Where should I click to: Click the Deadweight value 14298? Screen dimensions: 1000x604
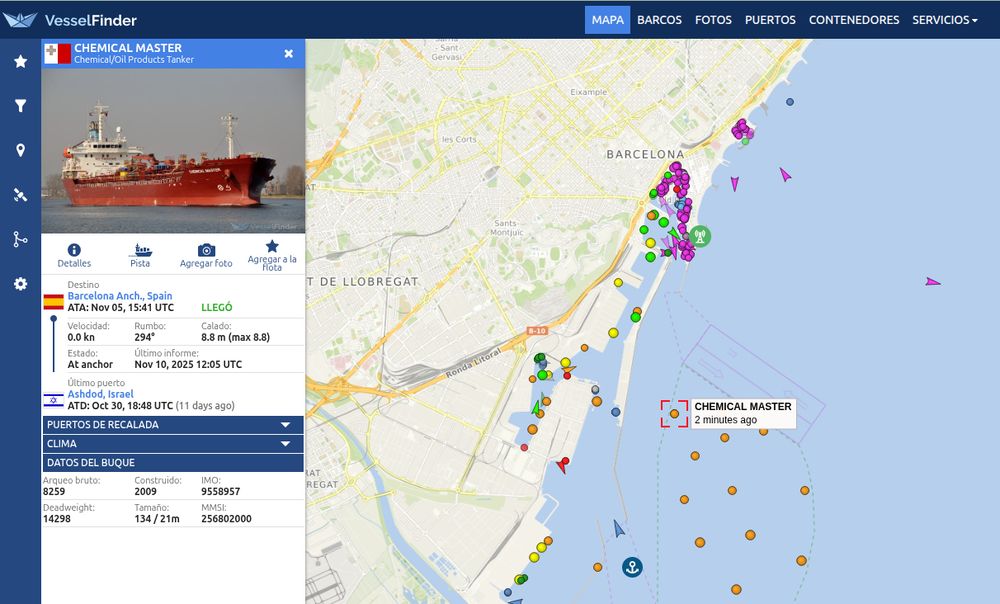[x=57, y=519]
